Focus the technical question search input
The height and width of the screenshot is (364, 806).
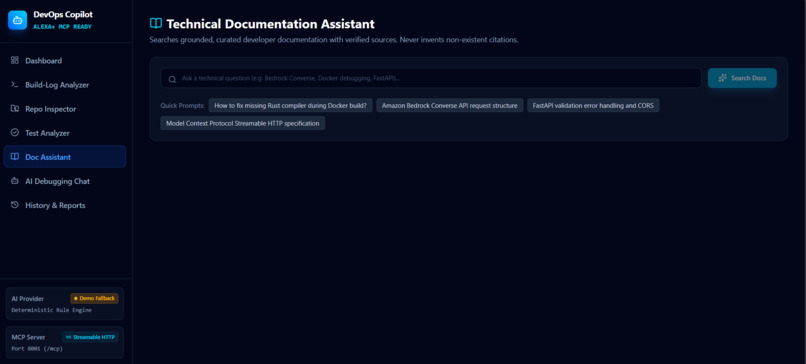click(431, 78)
